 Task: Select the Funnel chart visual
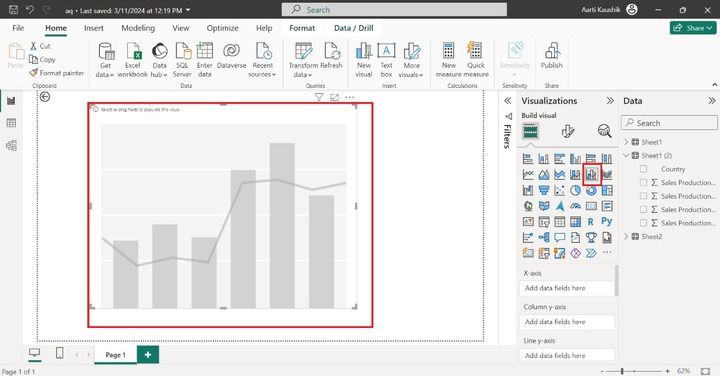point(544,190)
